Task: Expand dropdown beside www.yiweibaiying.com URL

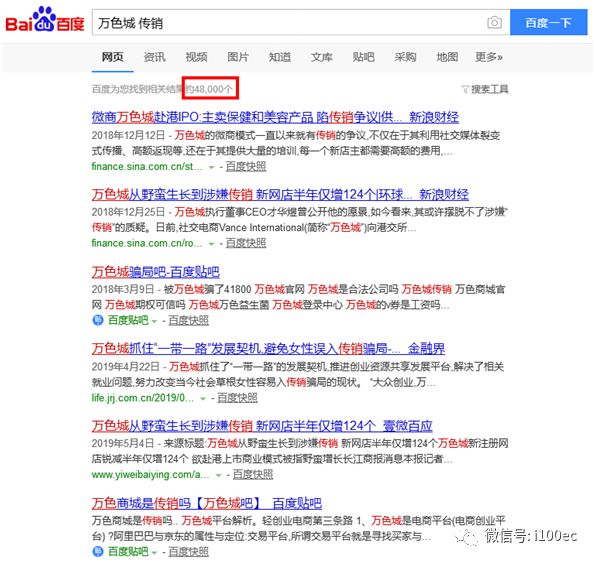Action: (218, 475)
